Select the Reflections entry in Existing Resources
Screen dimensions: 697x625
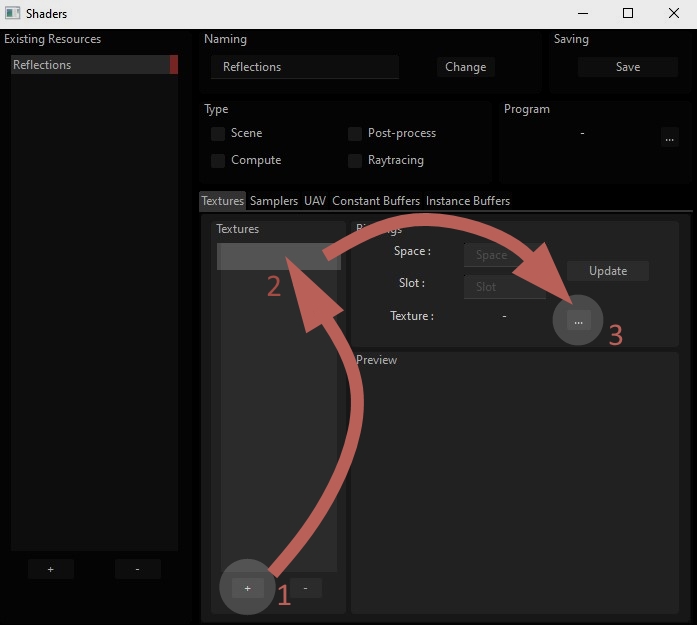point(94,65)
